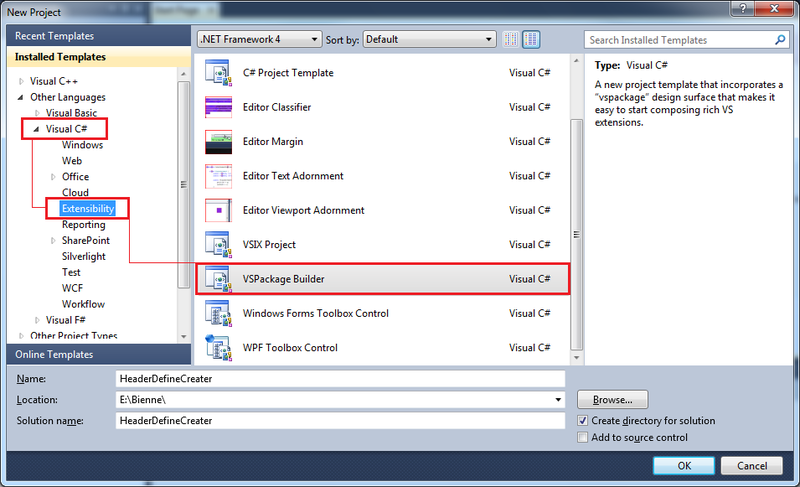Click the Editor Viewport Adornment icon
The width and height of the screenshot is (800, 487).
click(218, 210)
